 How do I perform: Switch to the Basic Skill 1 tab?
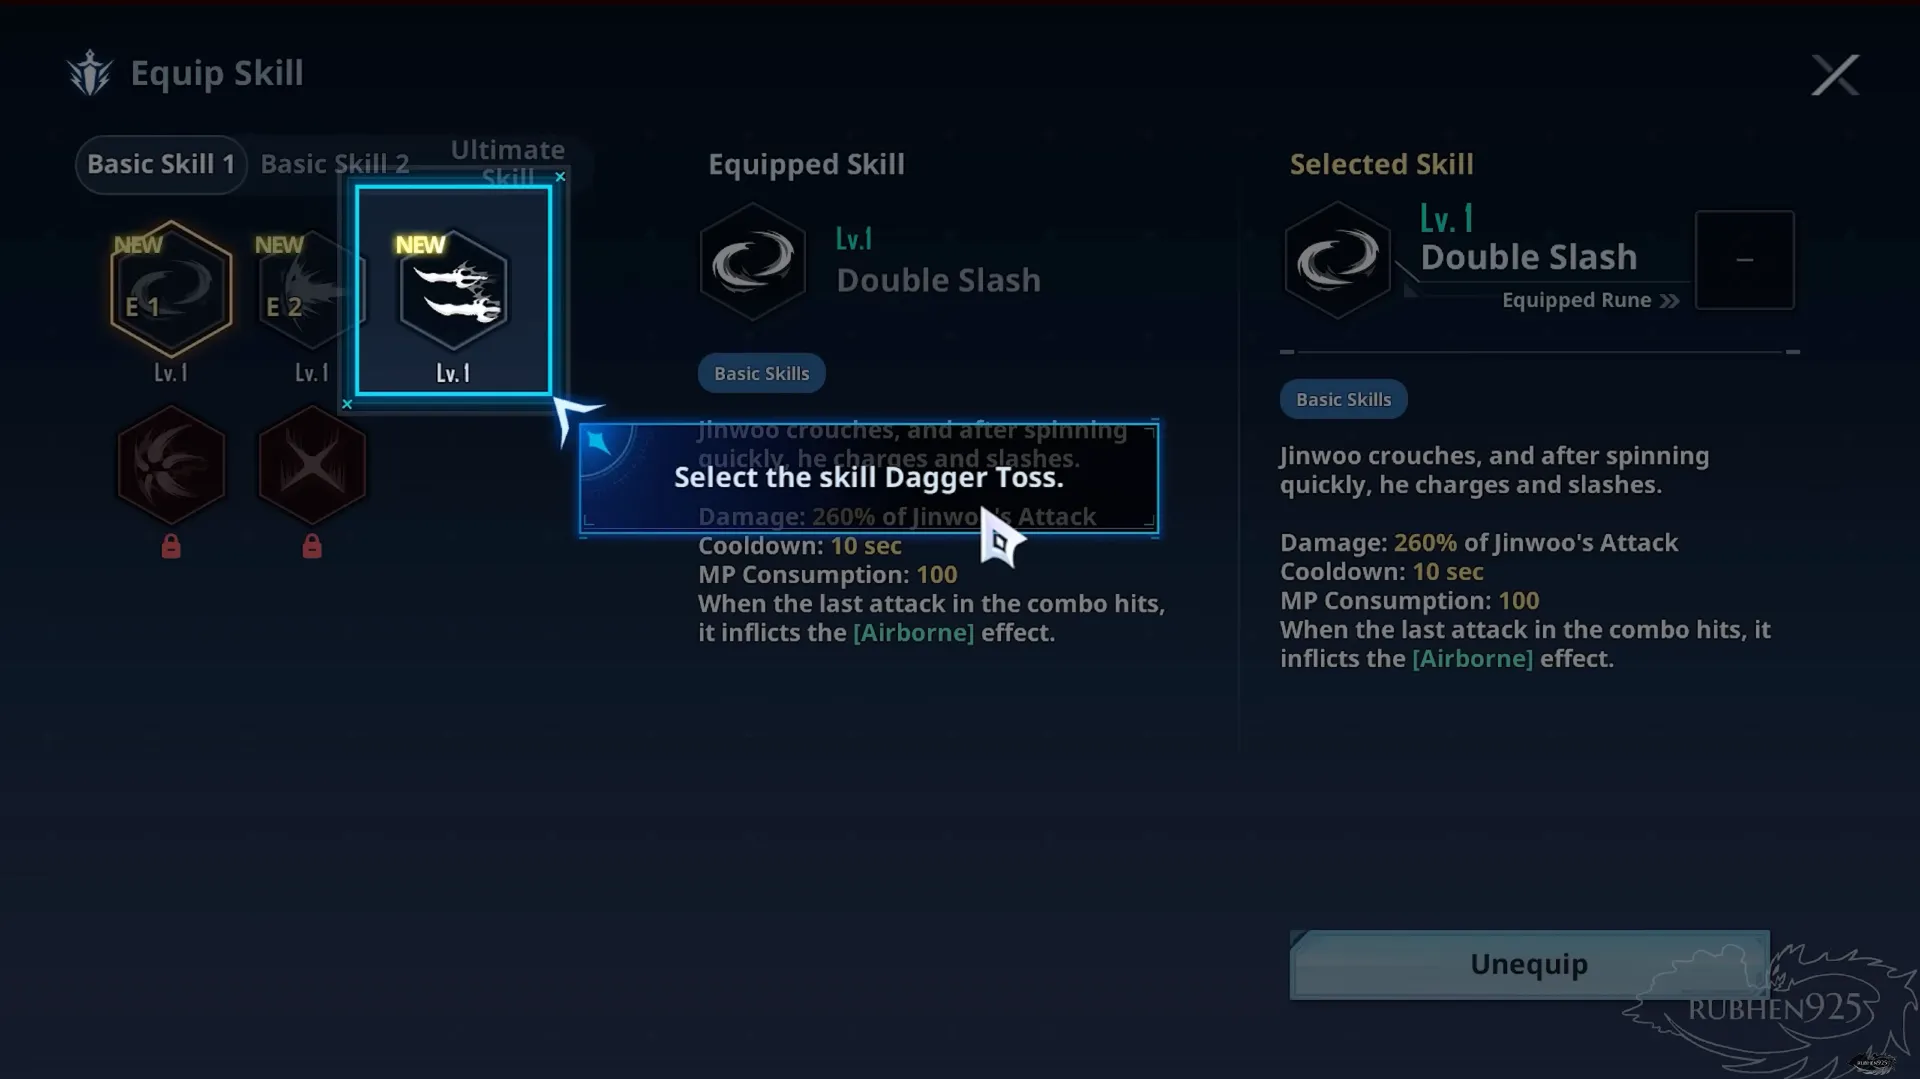161,164
